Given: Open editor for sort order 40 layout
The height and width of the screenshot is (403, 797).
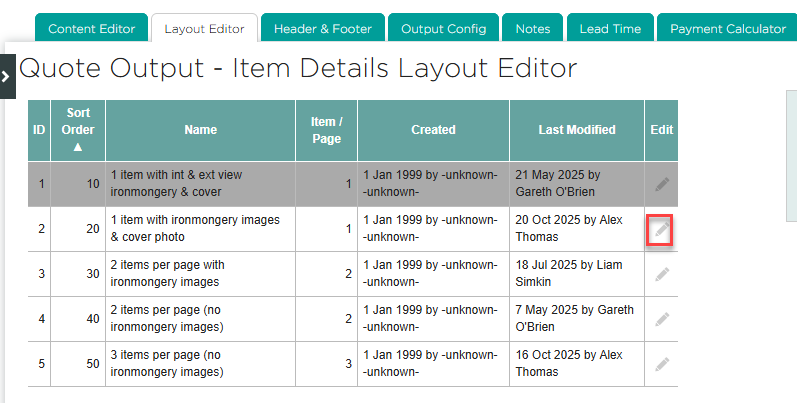Looking at the screenshot, I should (x=661, y=320).
